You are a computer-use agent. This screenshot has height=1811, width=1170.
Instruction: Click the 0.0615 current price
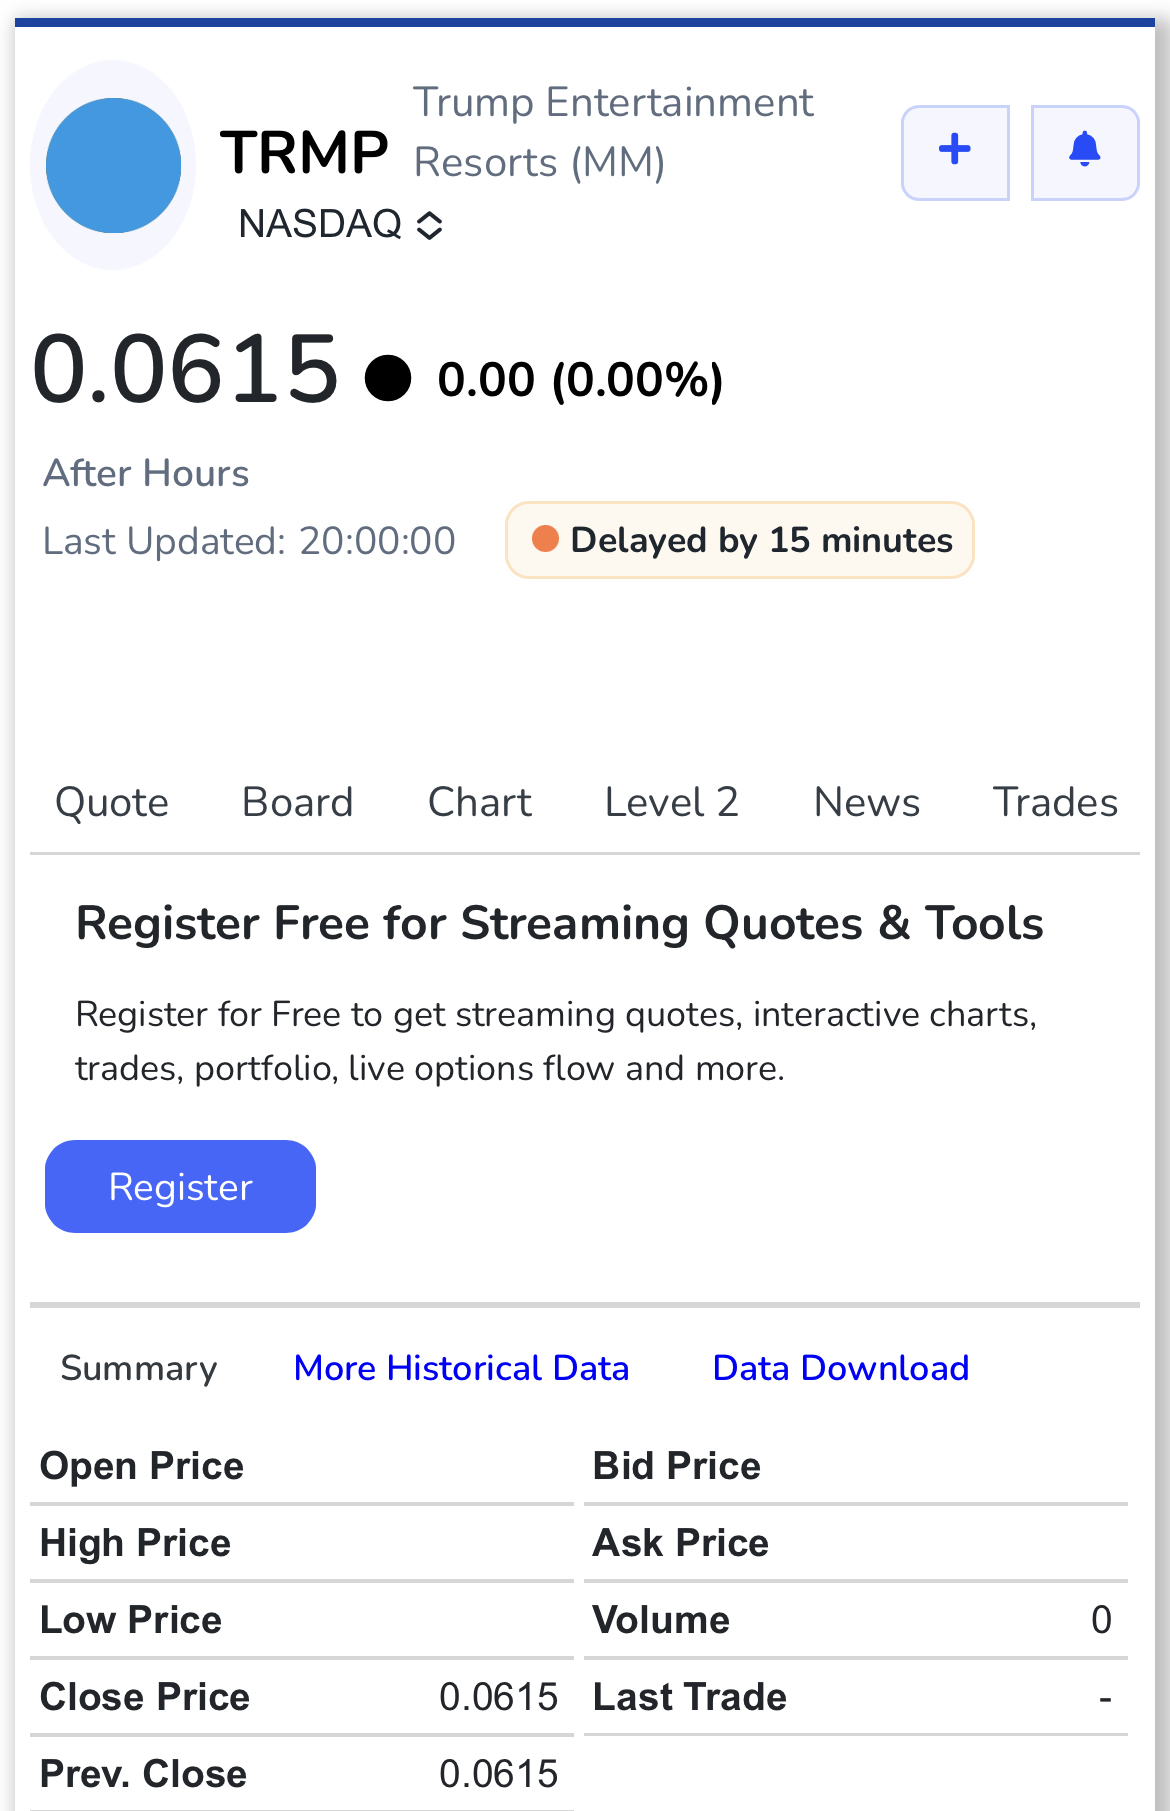(x=186, y=369)
